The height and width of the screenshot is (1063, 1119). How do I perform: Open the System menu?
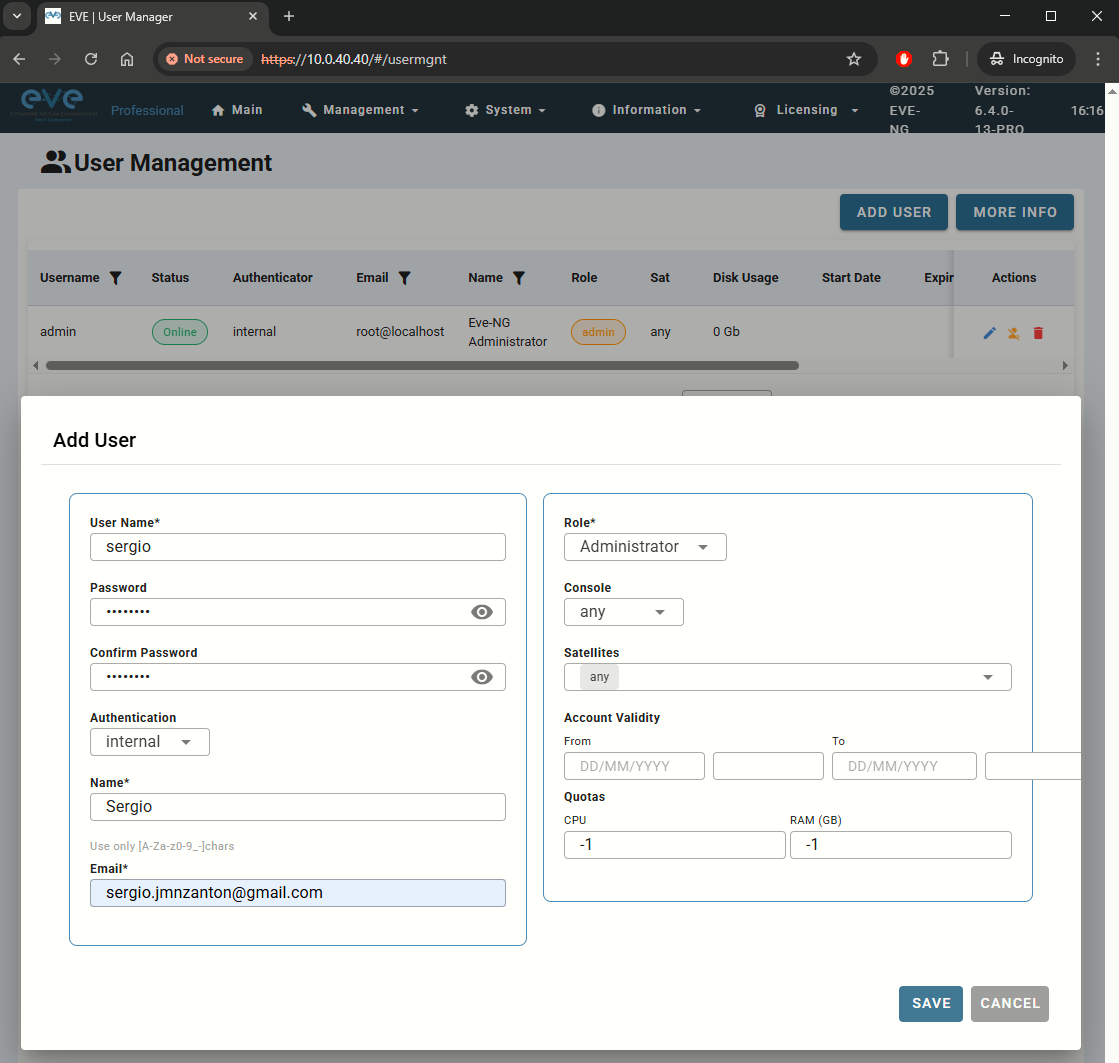505,110
